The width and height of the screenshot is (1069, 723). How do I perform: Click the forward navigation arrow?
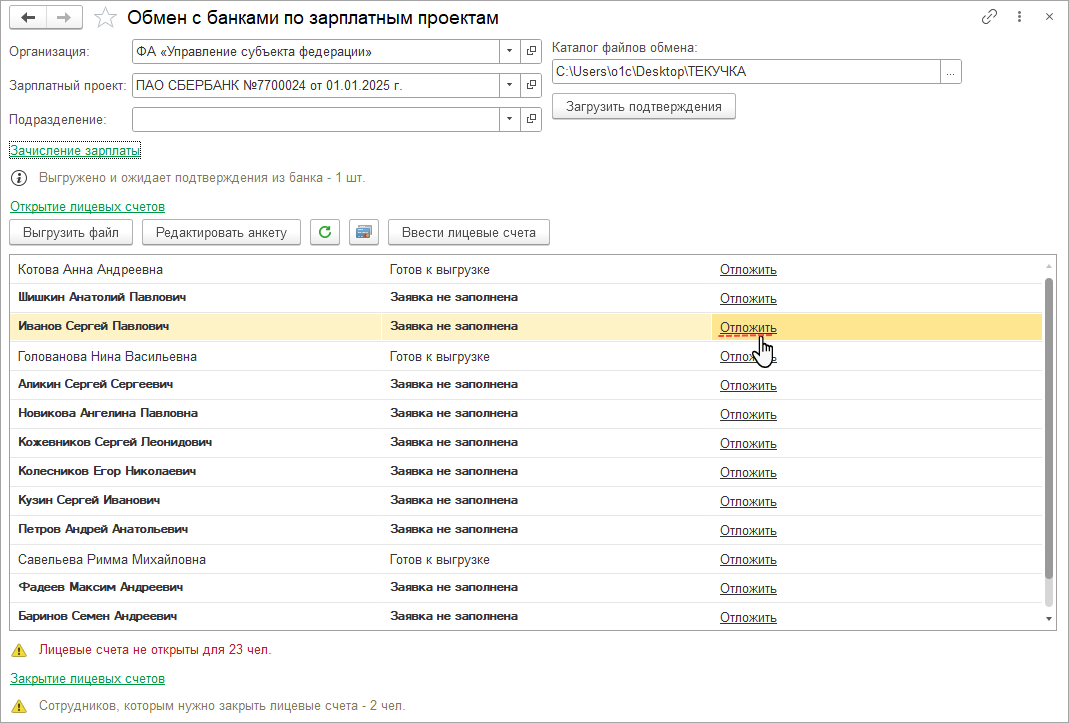pos(63,18)
